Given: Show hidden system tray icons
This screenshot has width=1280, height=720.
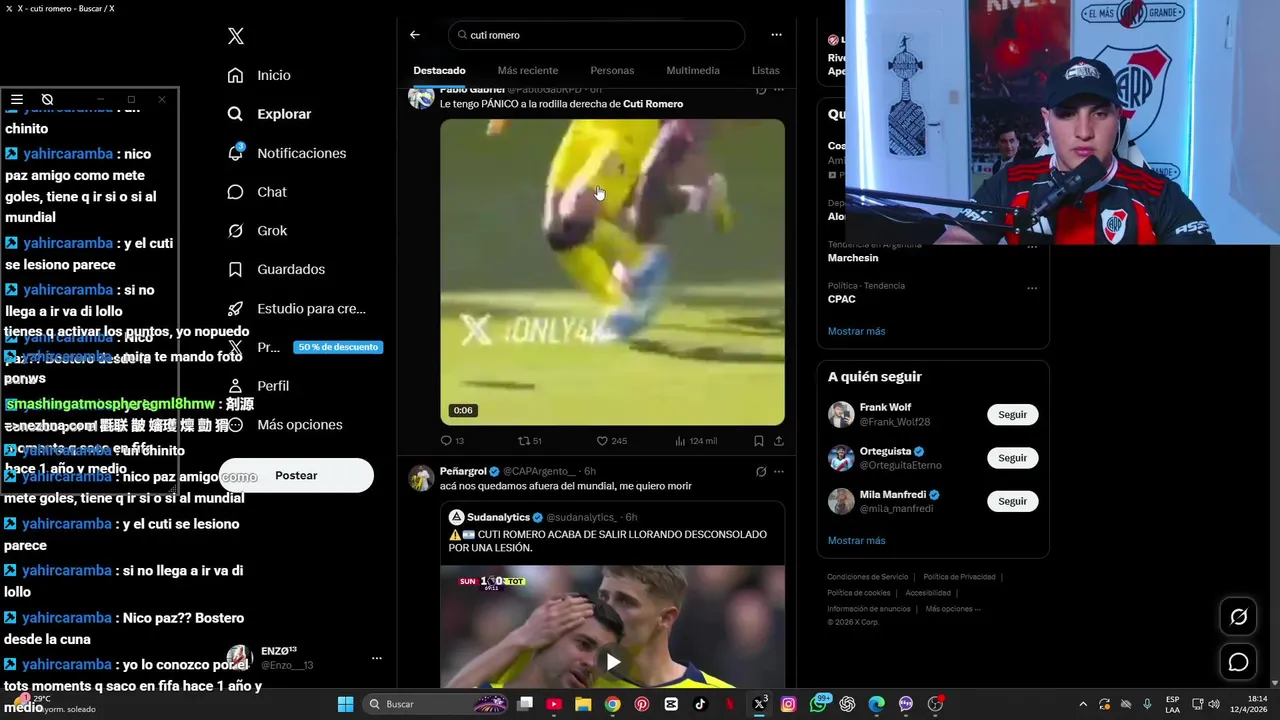Looking at the screenshot, I should (1083, 704).
